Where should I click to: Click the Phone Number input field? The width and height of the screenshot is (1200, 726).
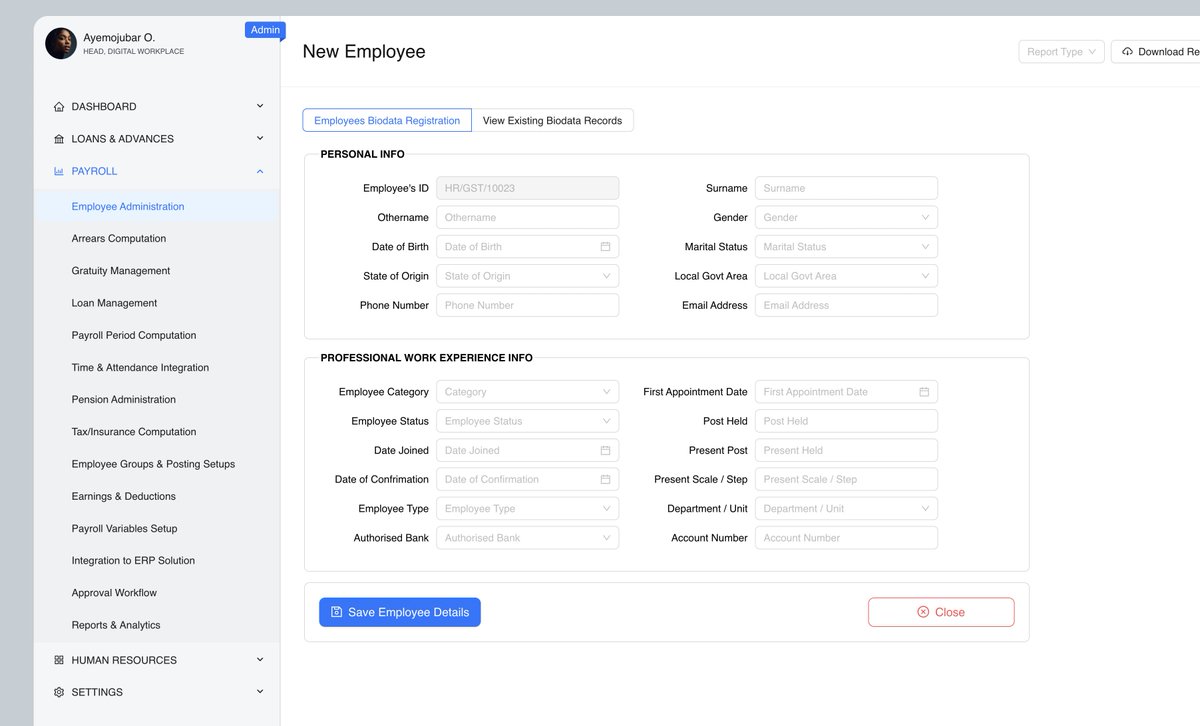[527, 305]
